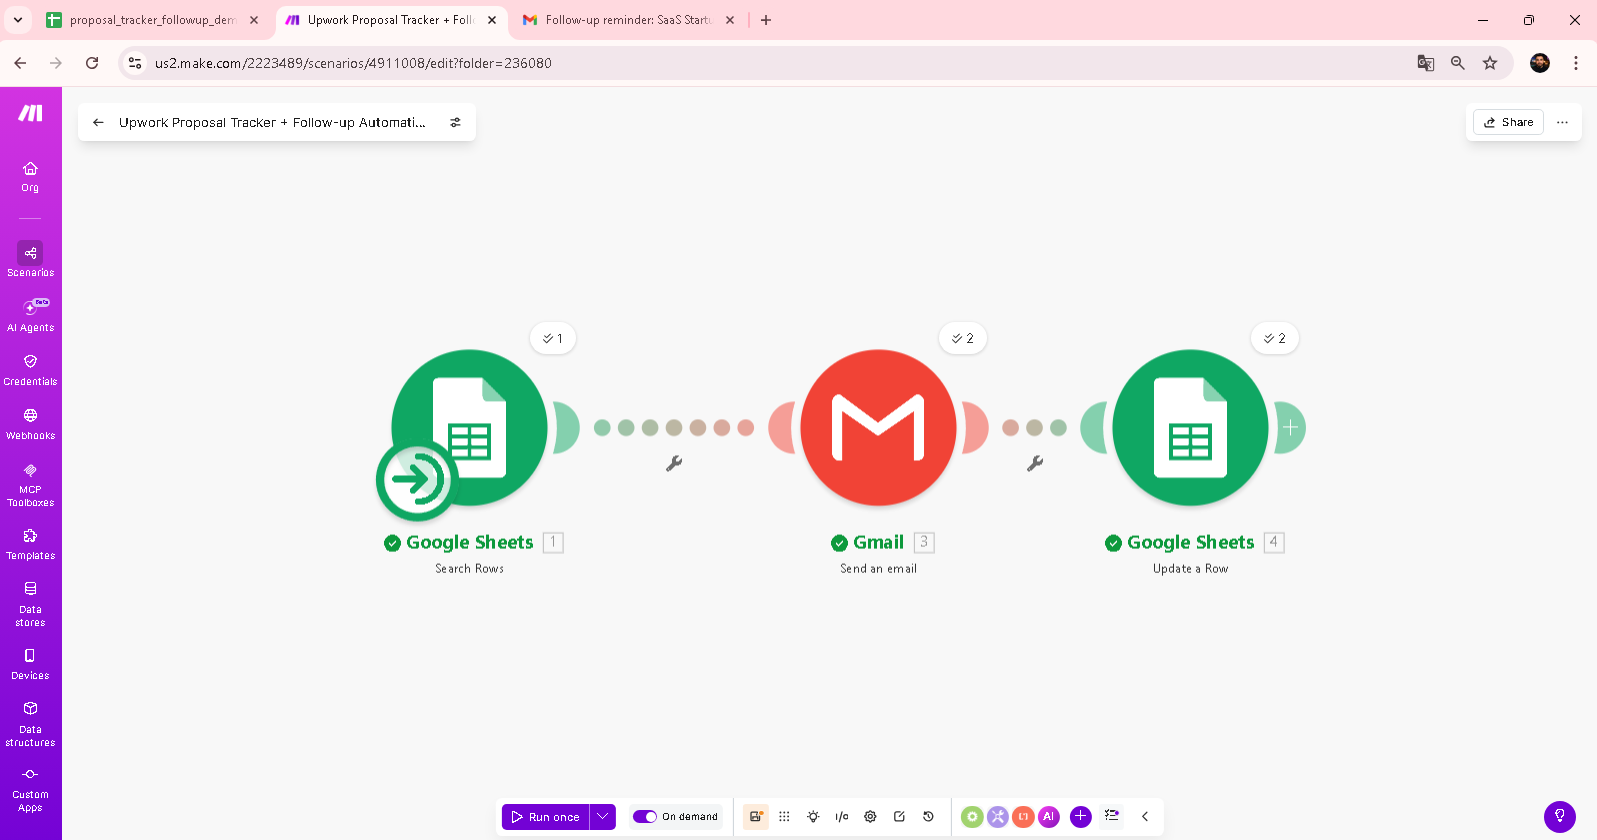Click the Upwork Proposal Tracker scenario title

[x=272, y=122]
